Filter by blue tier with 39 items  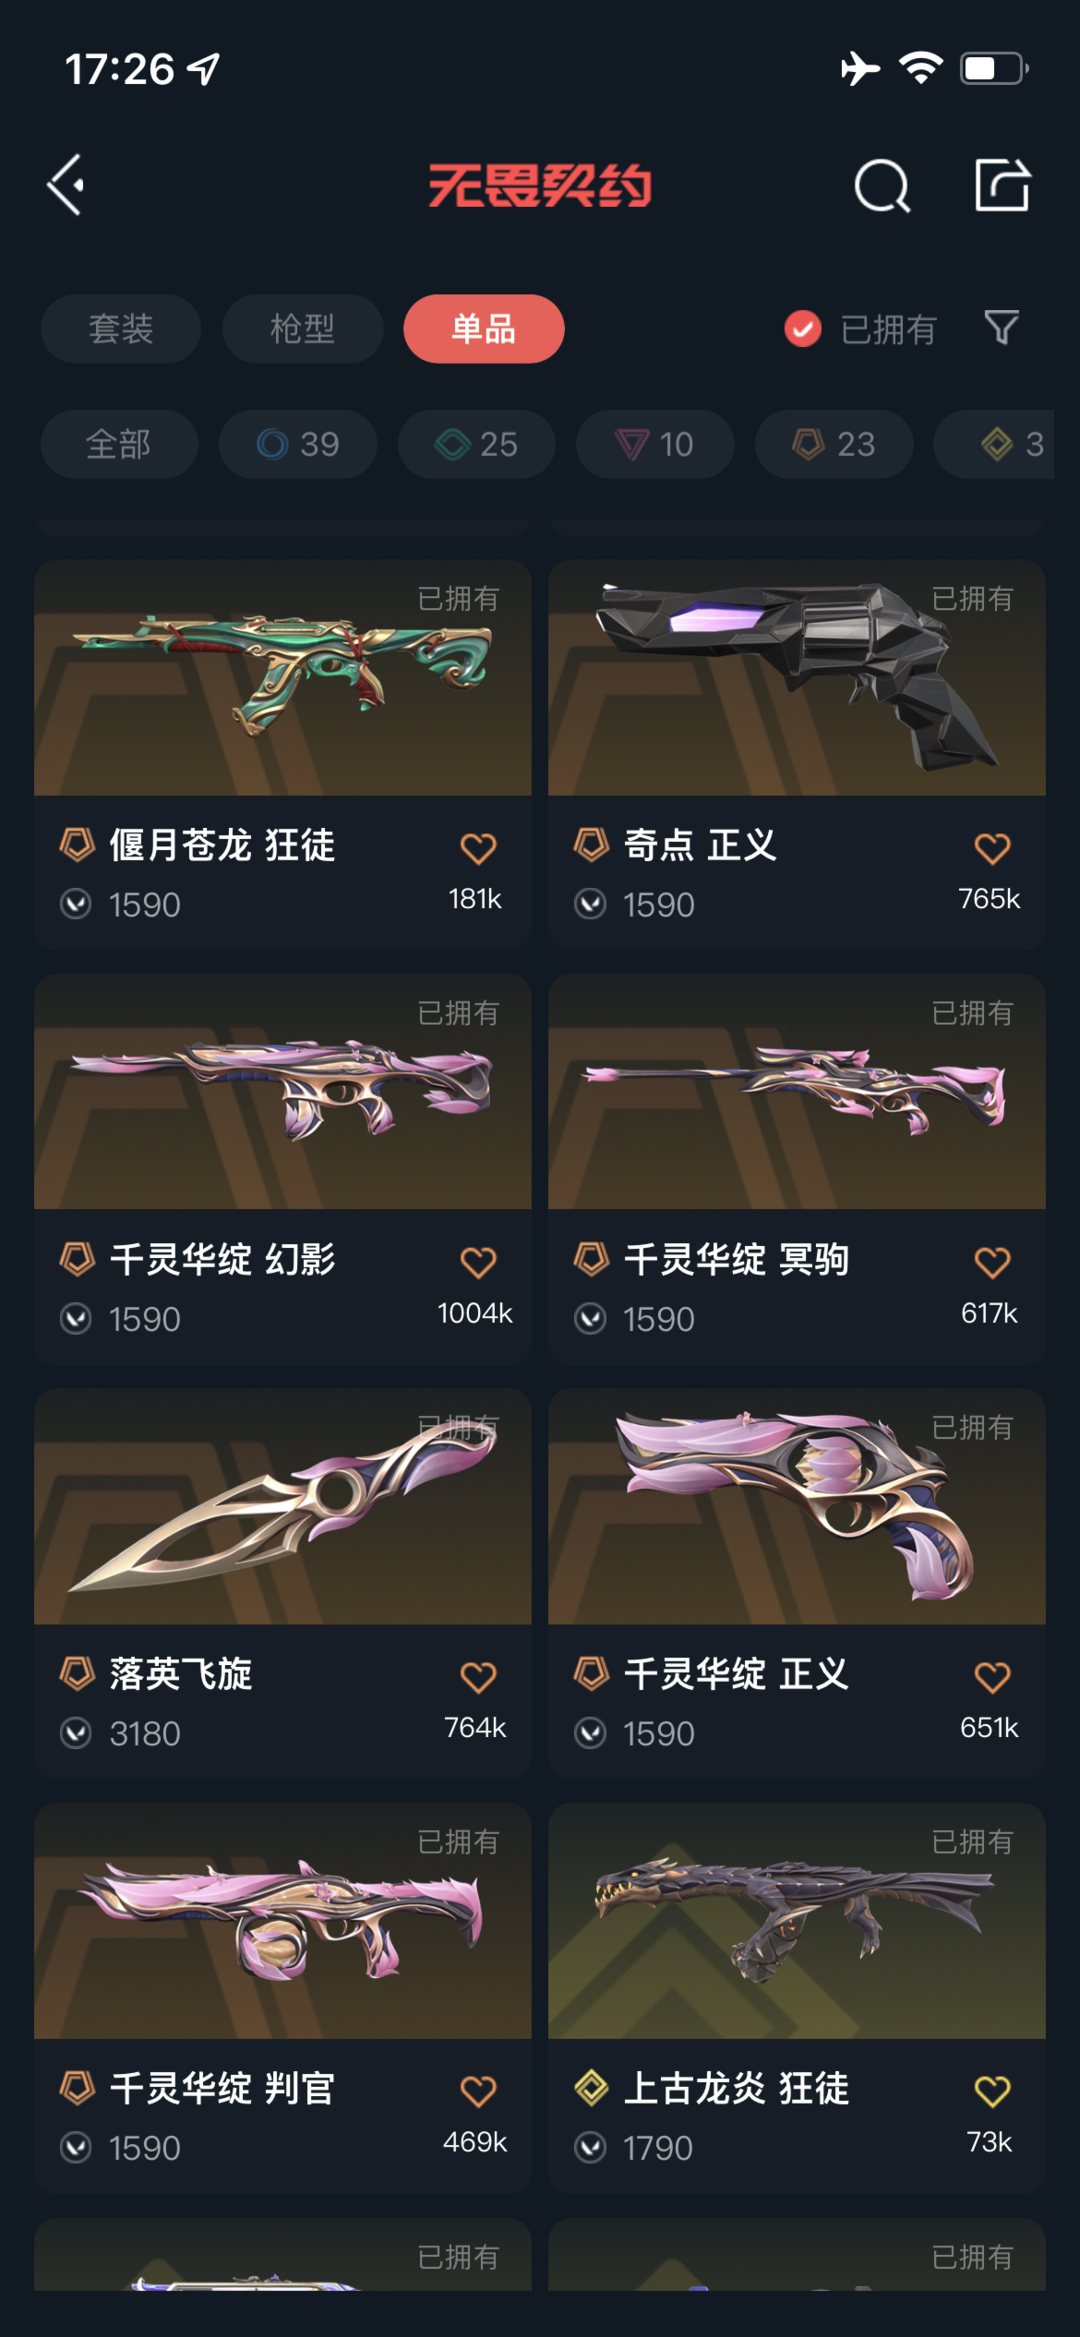[x=298, y=444]
